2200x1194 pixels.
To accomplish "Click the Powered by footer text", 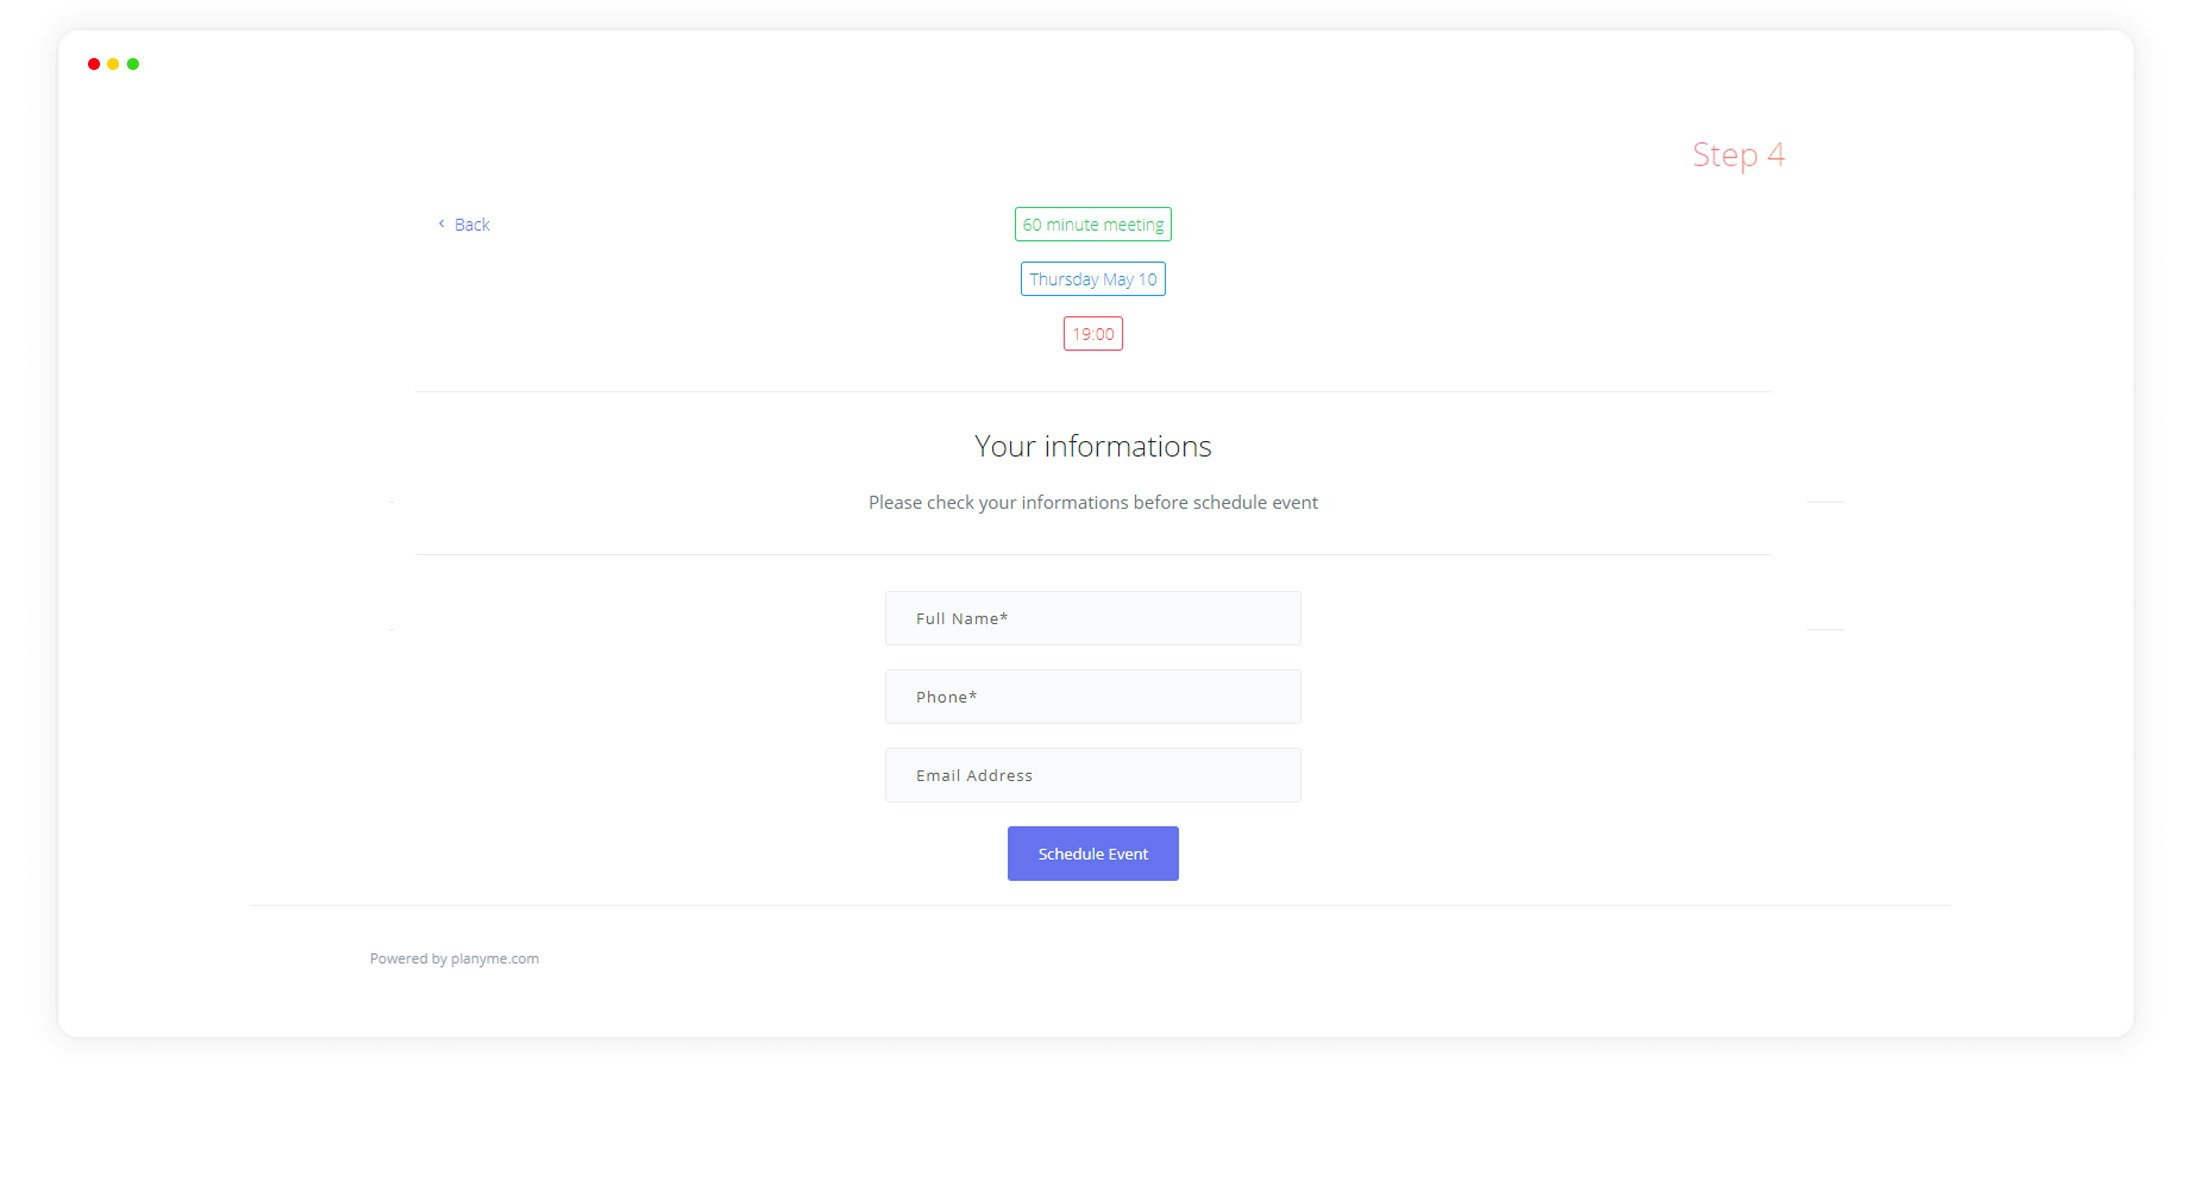I will [408, 958].
